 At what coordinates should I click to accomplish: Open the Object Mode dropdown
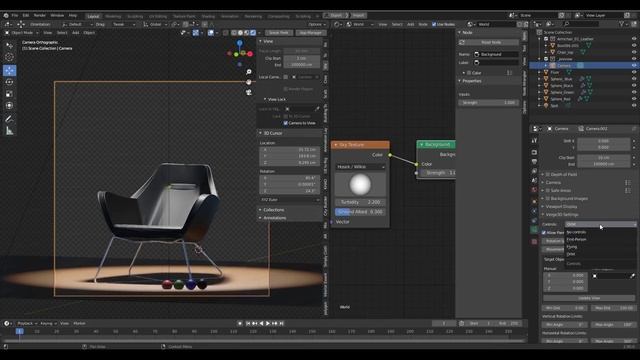[x=21, y=33]
